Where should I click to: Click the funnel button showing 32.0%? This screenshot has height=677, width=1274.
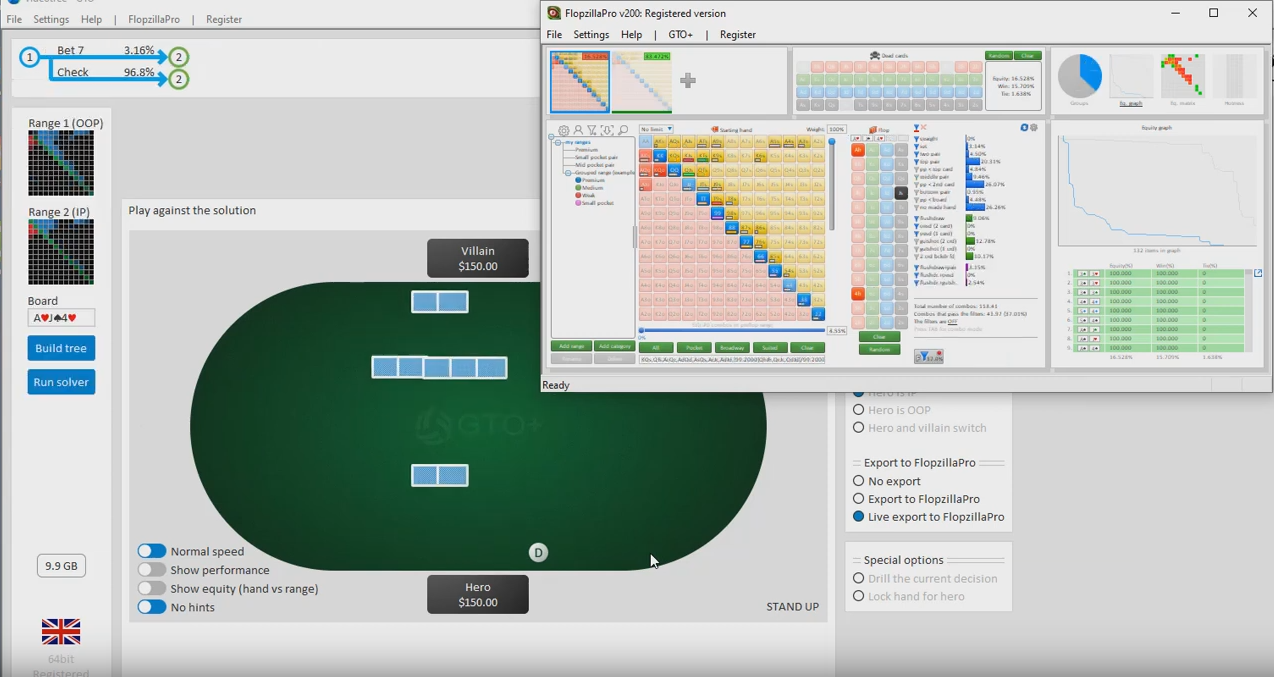tap(929, 357)
